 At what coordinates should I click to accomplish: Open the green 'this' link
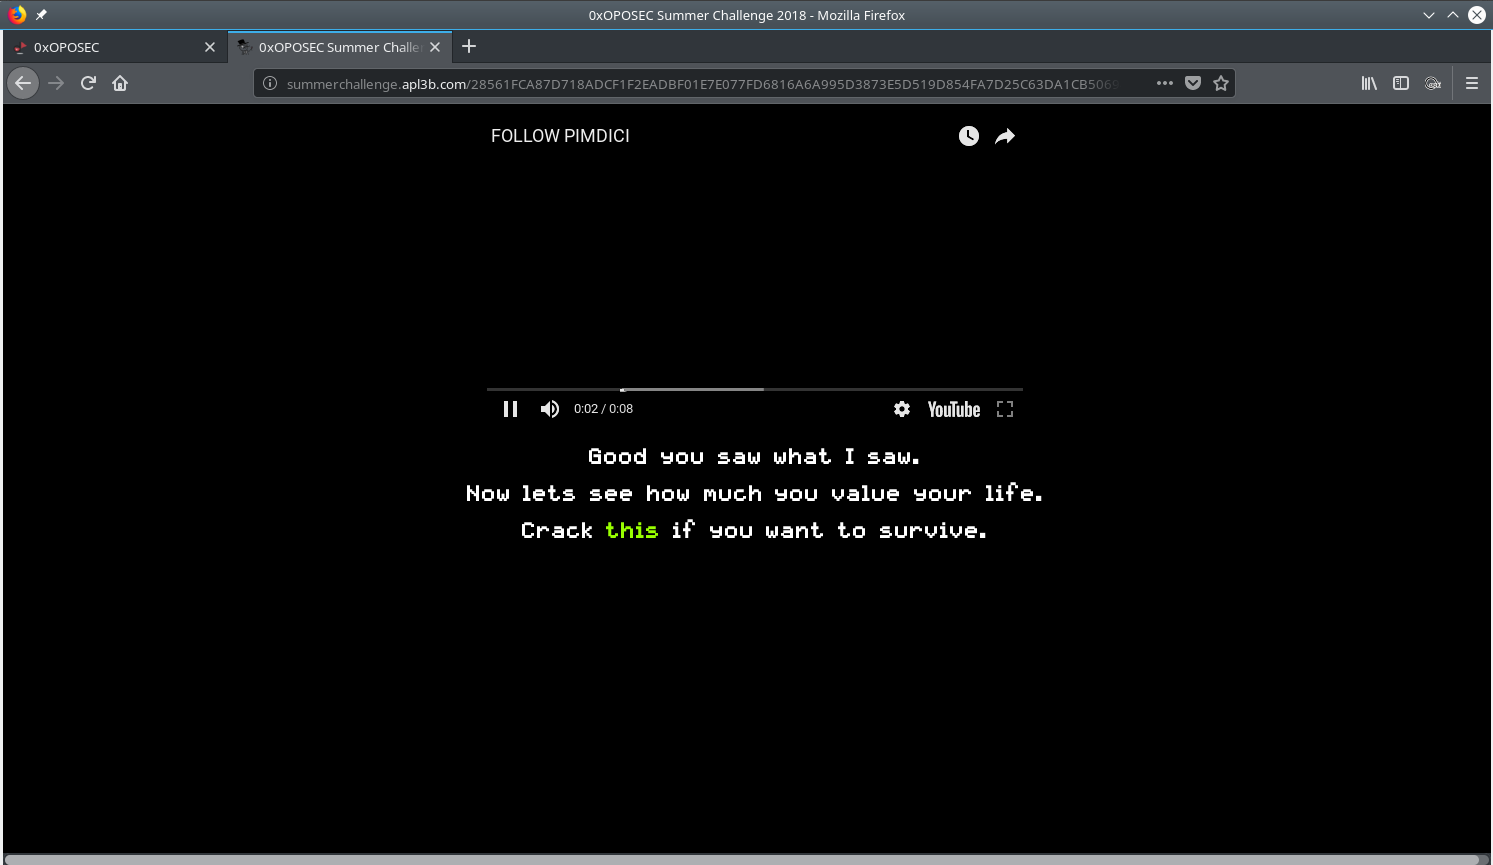(x=631, y=530)
